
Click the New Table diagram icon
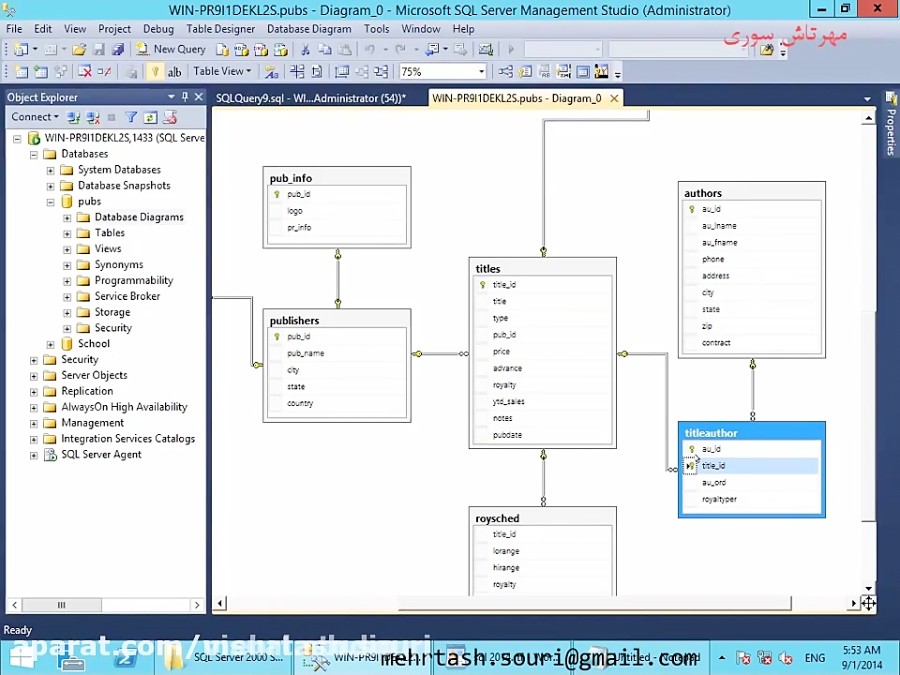pyautogui.click(x=21, y=72)
